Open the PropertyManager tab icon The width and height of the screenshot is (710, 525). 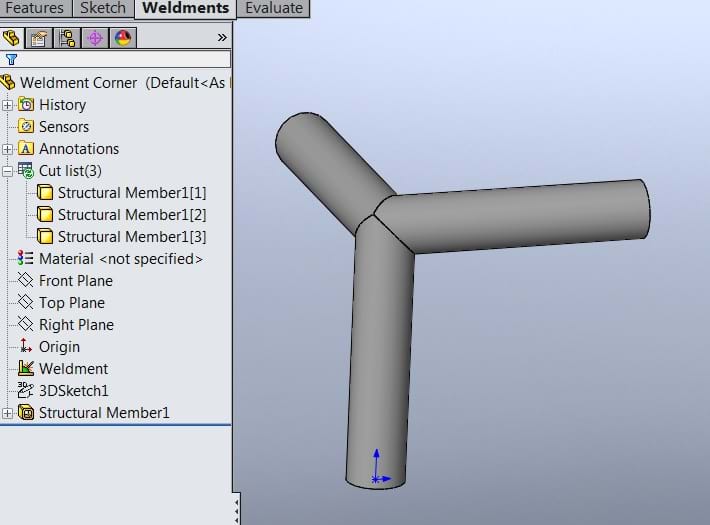(x=39, y=38)
